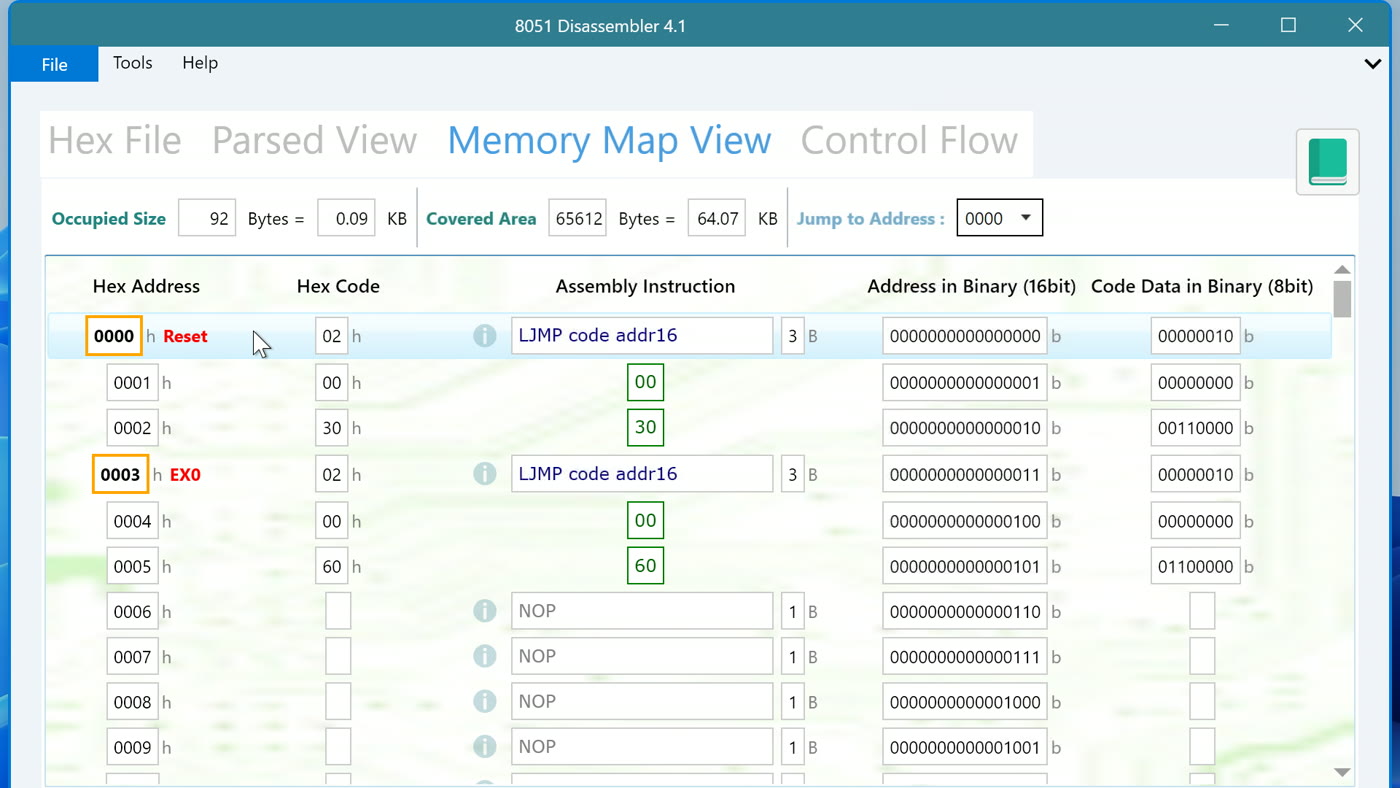Click the Occupied Size KB field 0.09

click(x=346, y=218)
